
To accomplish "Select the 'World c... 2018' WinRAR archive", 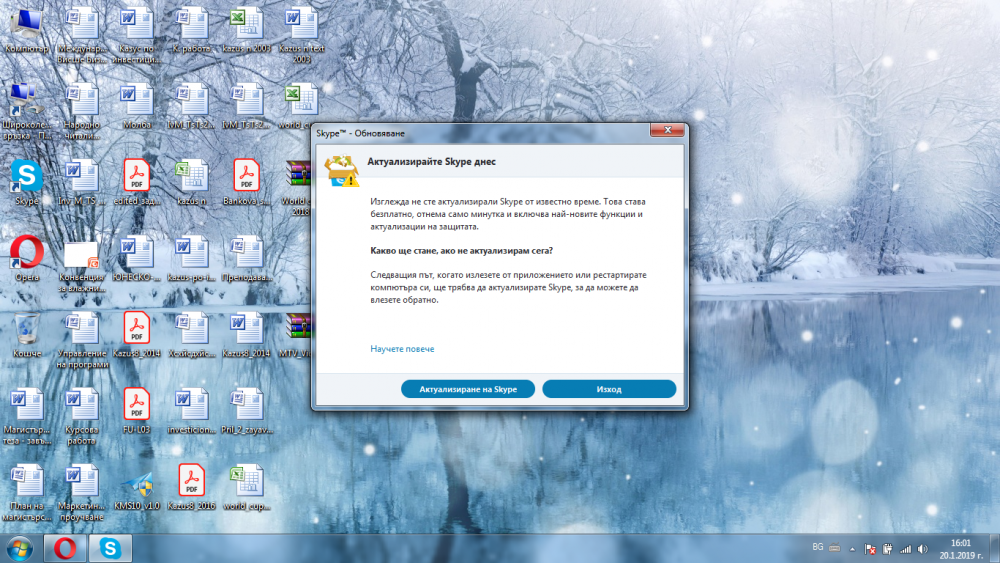I will point(298,188).
